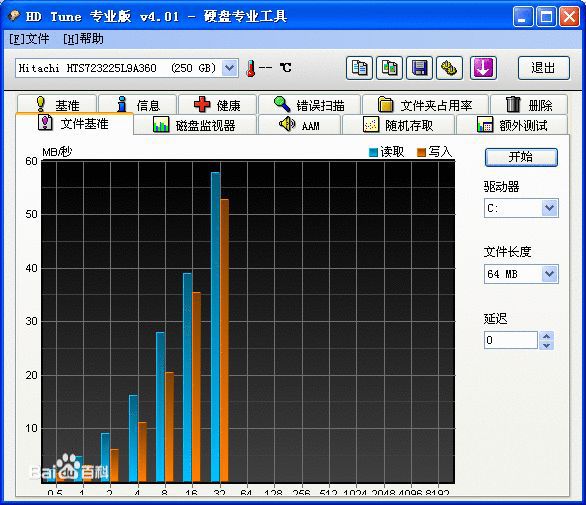Click the 退出 exit button
The width and height of the screenshot is (586, 505).
point(544,68)
